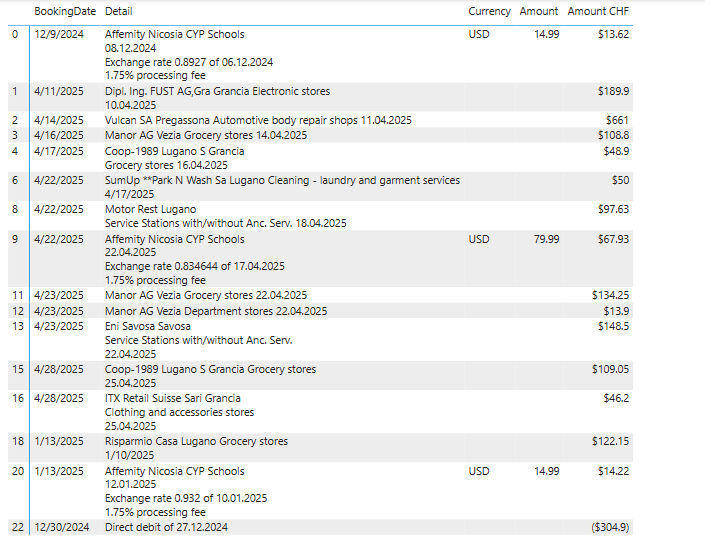Select the Manor AG Department stores row
This screenshot has width=705, height=554.
click(x=320, y=311)
